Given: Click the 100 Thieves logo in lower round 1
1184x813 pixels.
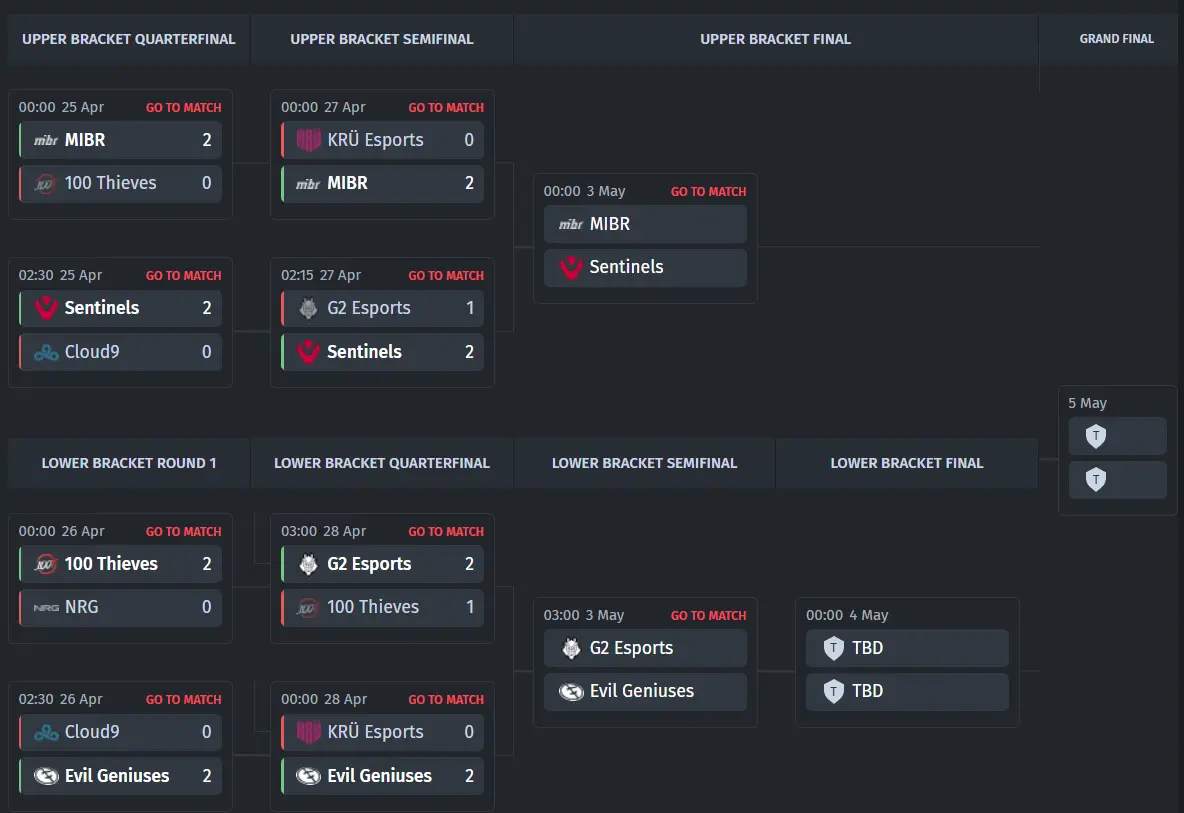Looking at the screenshot, I should click(x=46, y=564).
